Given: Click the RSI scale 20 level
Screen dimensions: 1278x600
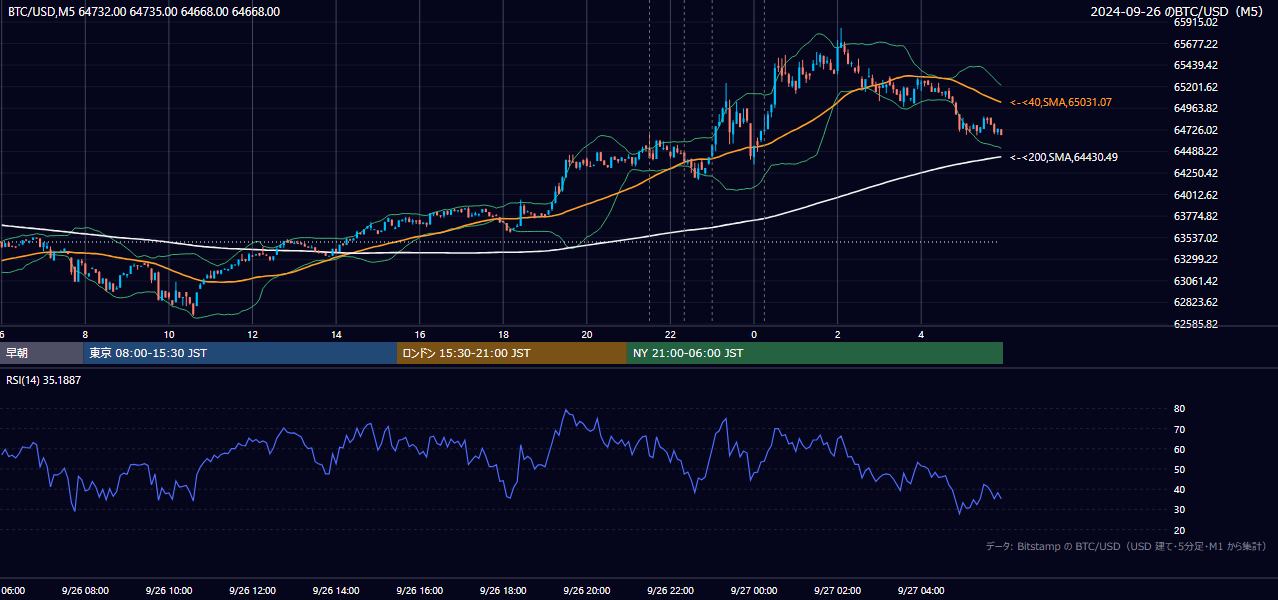Looking at the screenshot, I should coord(1179,530).
